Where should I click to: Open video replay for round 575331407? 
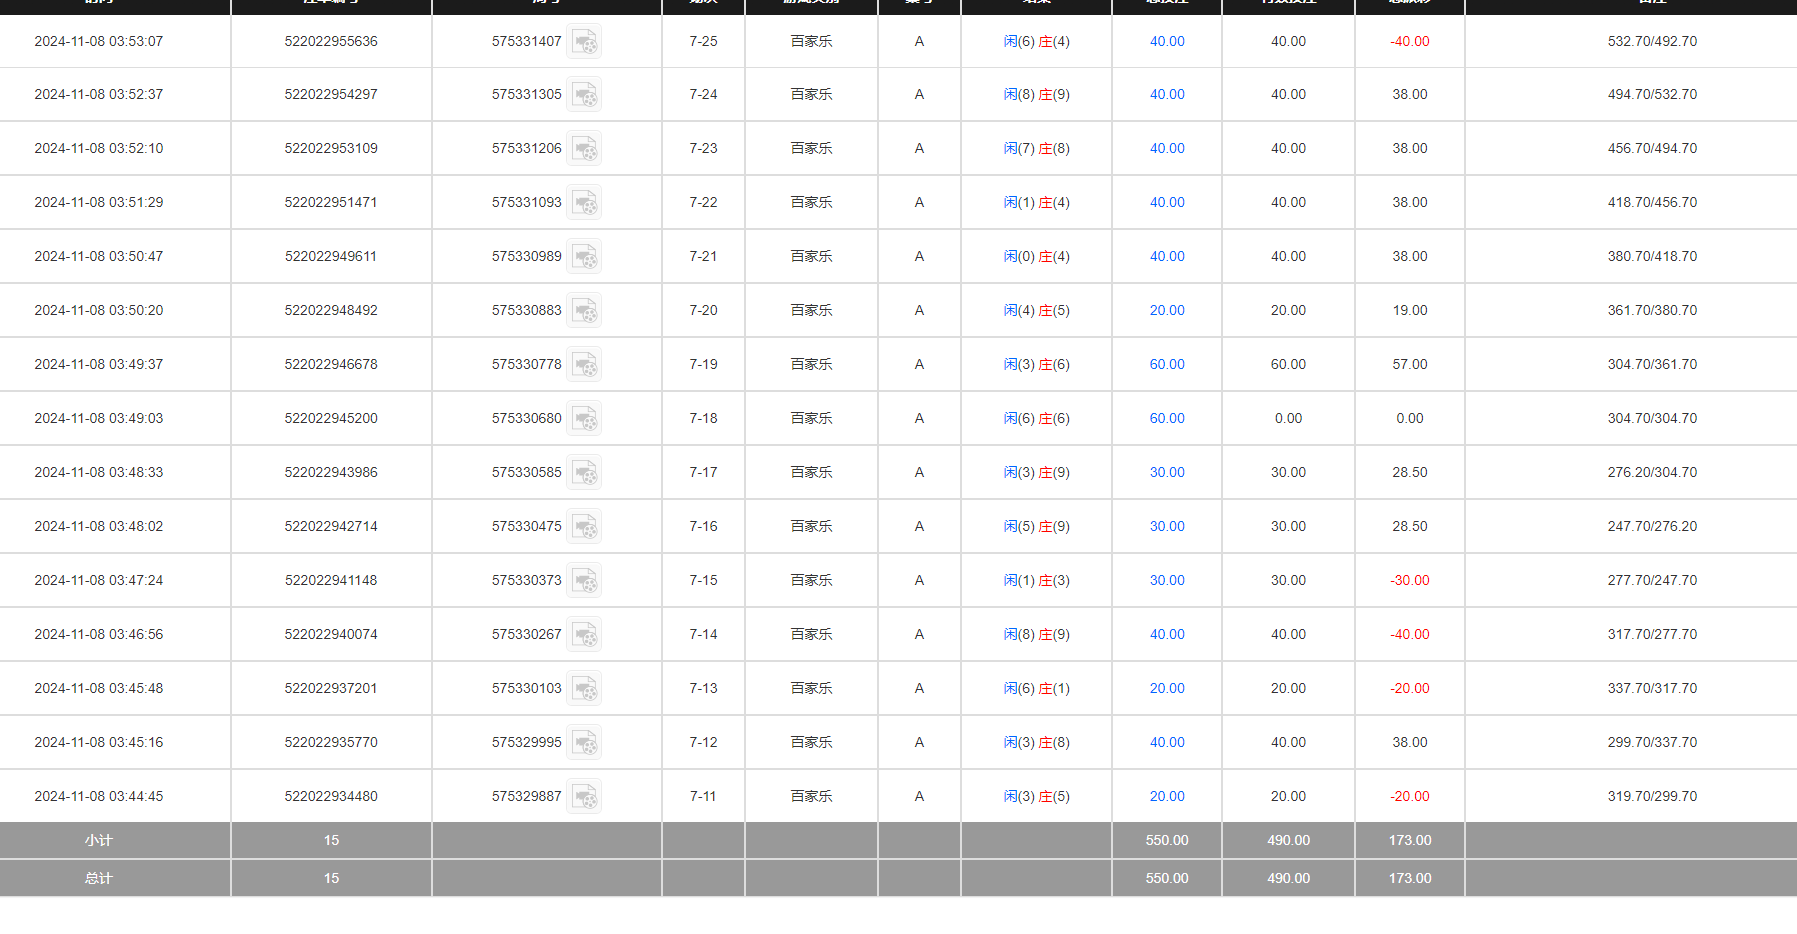point(584,42)
